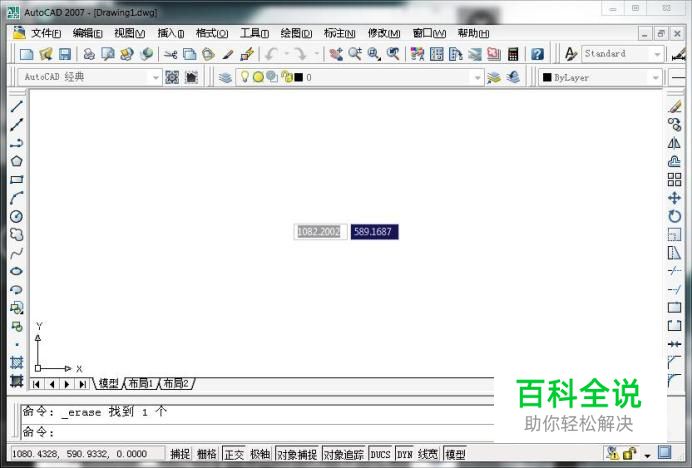The image size is (692, 468).
Task: Open the 绘图(D) menu
Action: pos(296,33)
